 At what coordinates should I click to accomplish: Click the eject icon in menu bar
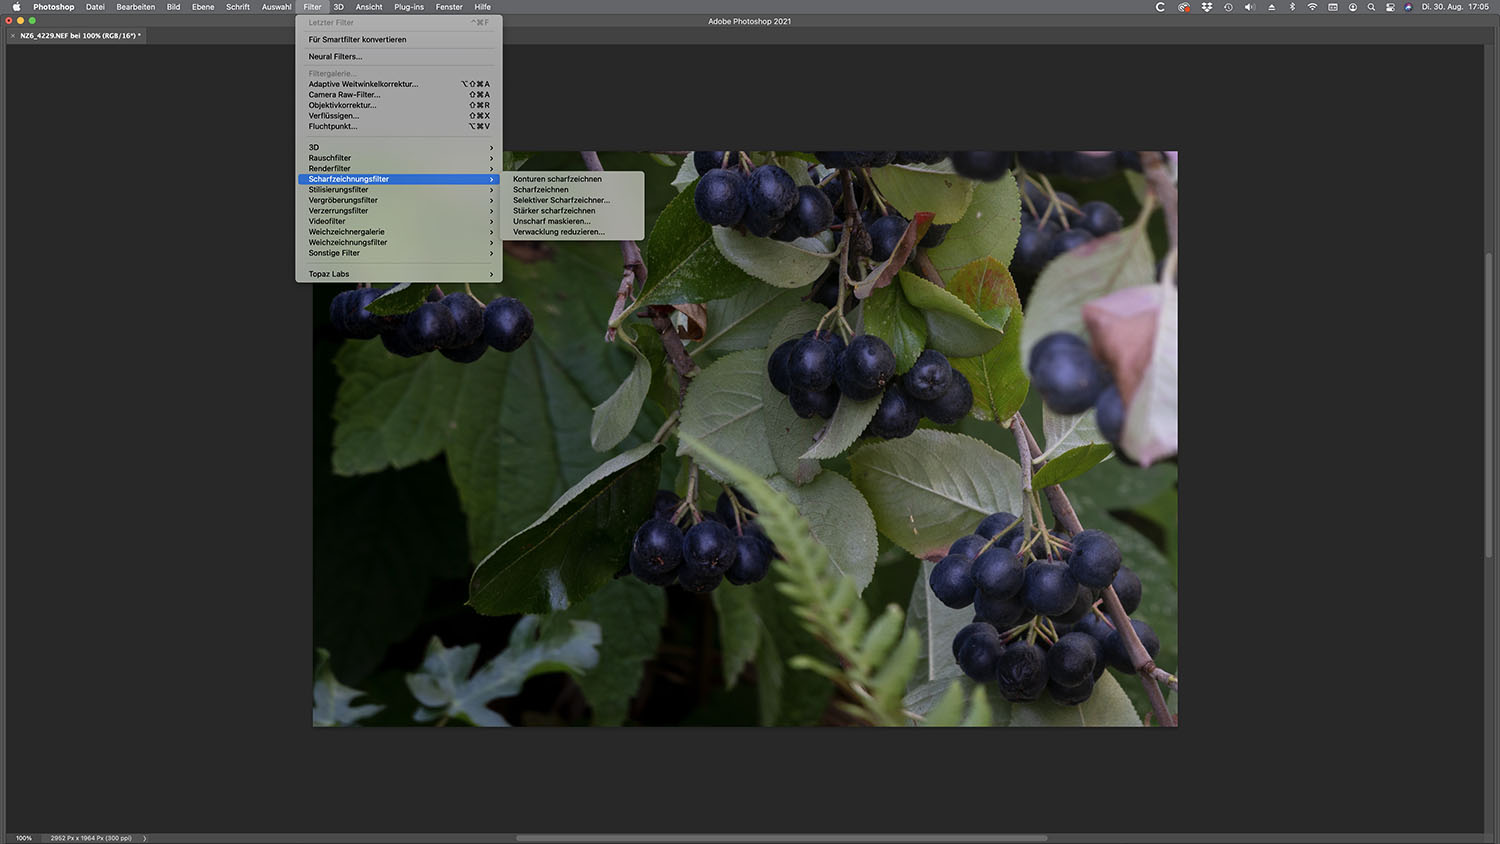click(x=1271, y=7)
